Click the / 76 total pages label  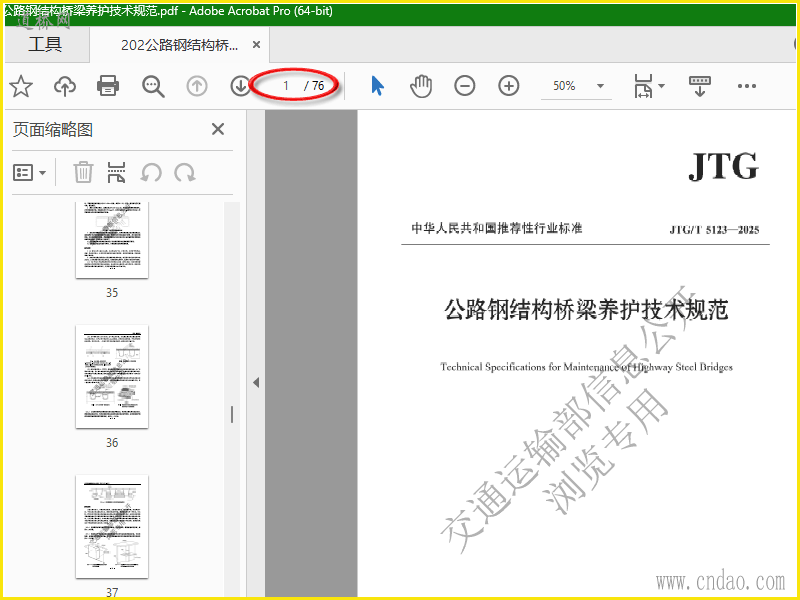pyautogui.click(x=314, y=86)
